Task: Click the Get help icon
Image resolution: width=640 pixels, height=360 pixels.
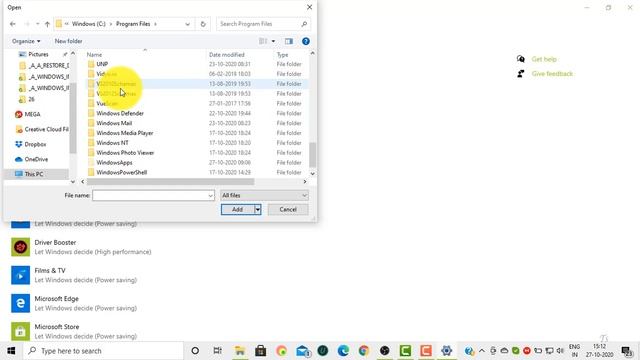Action: click(x=521, y=59)
